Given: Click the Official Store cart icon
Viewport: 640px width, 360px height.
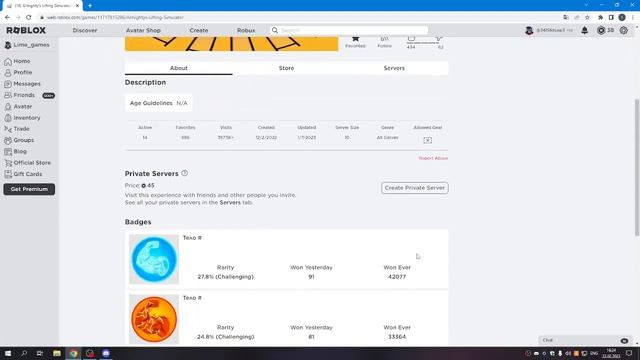Looking at the screenshot, I should point(8,163).
